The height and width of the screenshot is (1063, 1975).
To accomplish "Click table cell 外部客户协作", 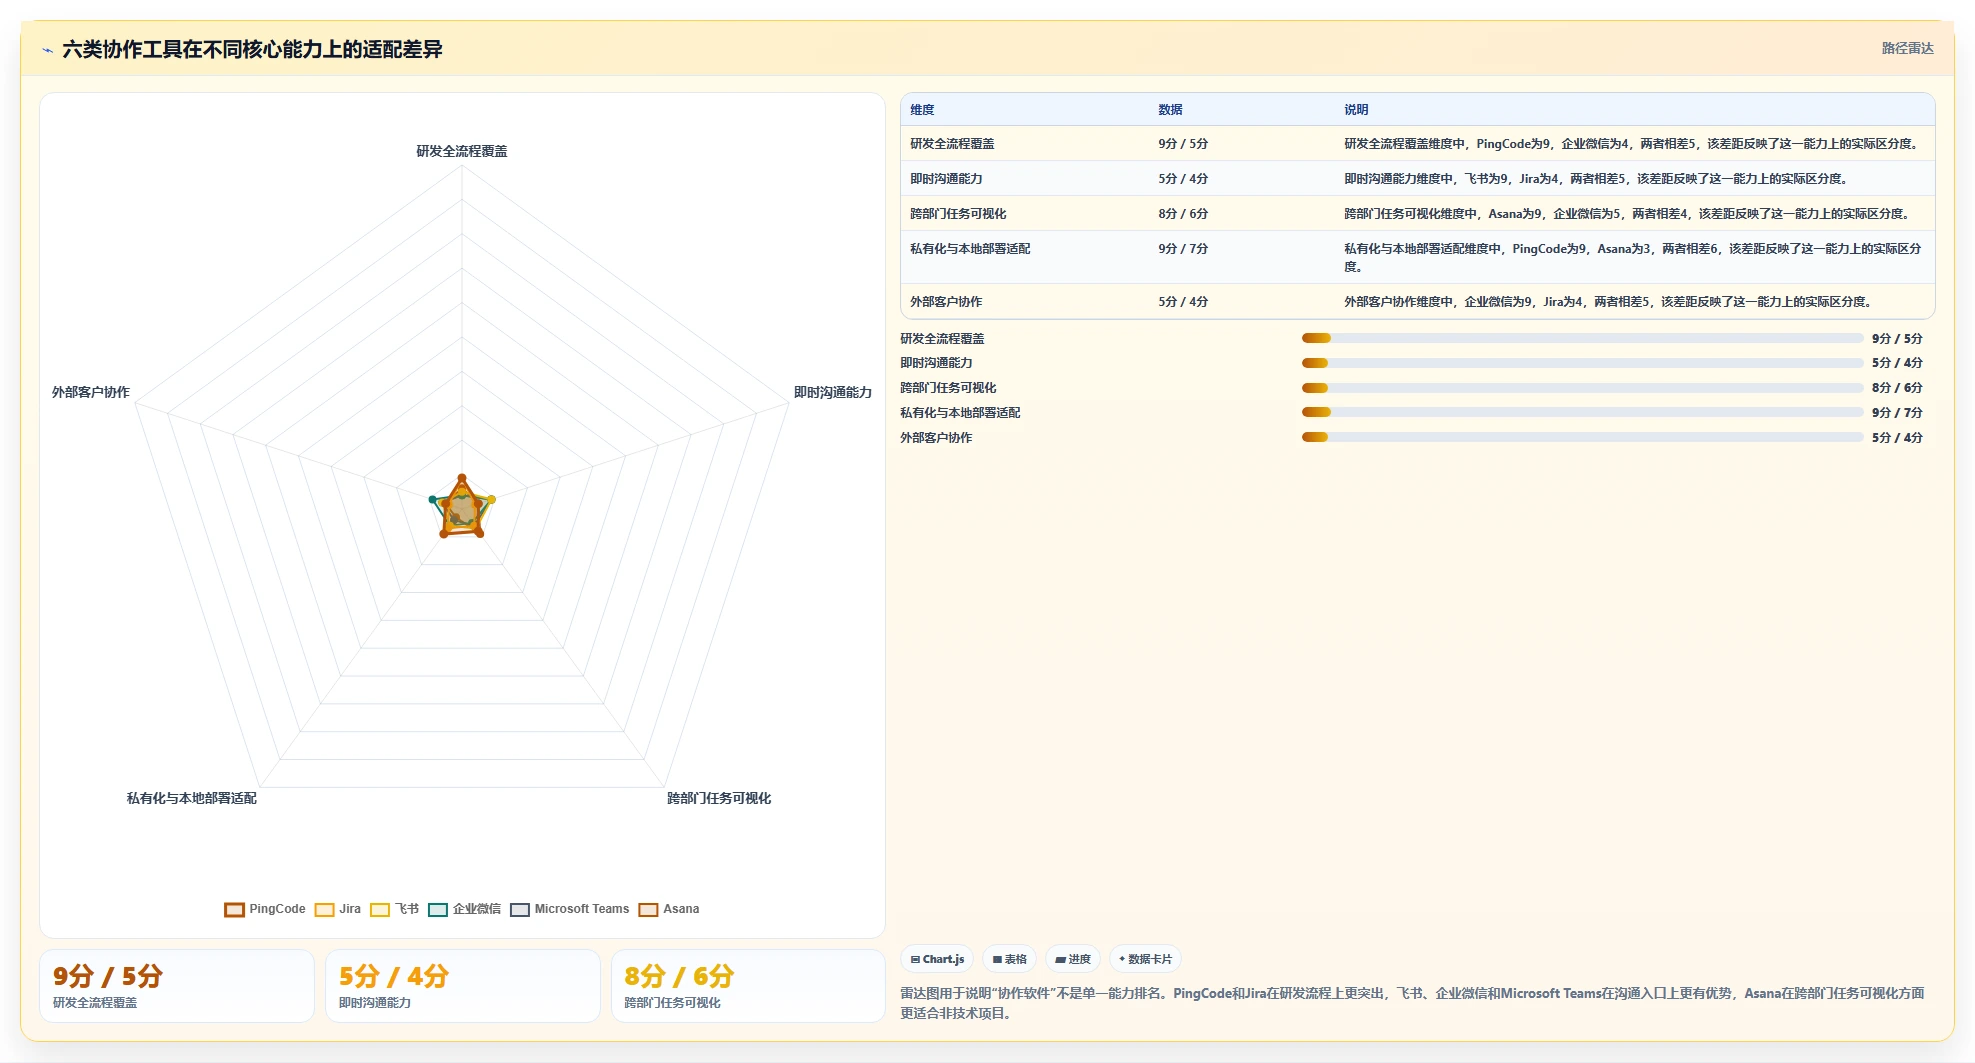I will click(x=946, y=302).
